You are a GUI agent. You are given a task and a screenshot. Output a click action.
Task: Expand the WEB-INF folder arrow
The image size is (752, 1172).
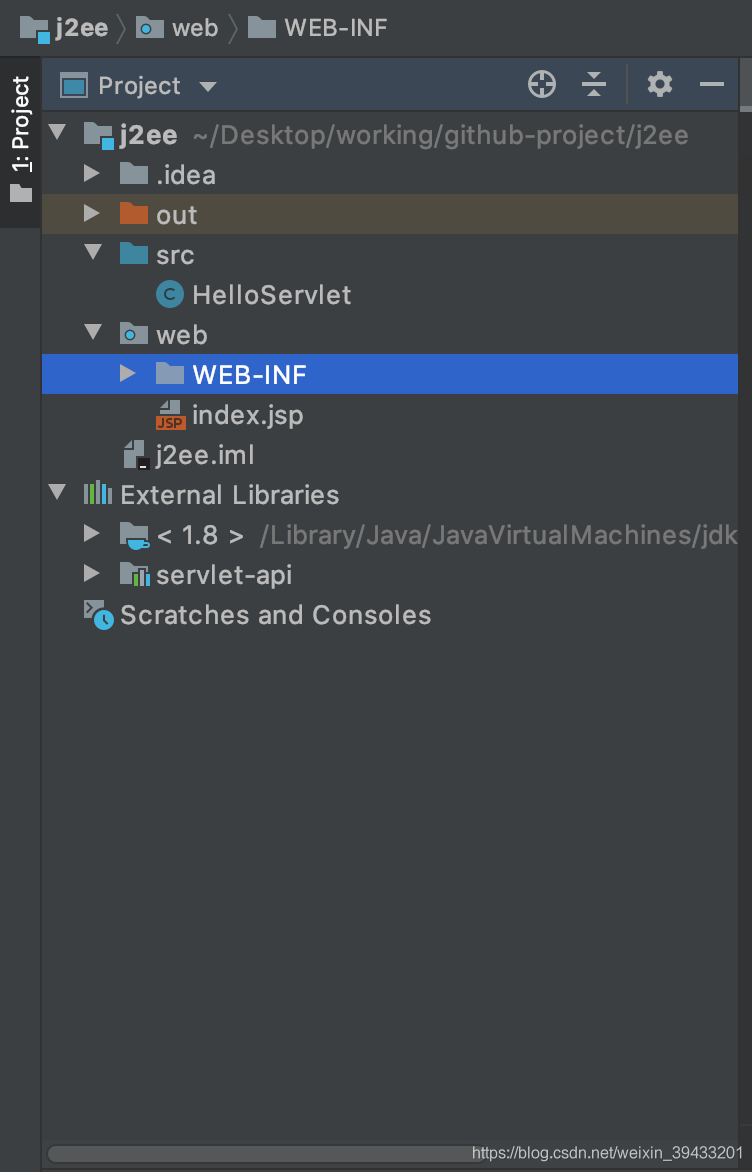[x=127, y=374]
